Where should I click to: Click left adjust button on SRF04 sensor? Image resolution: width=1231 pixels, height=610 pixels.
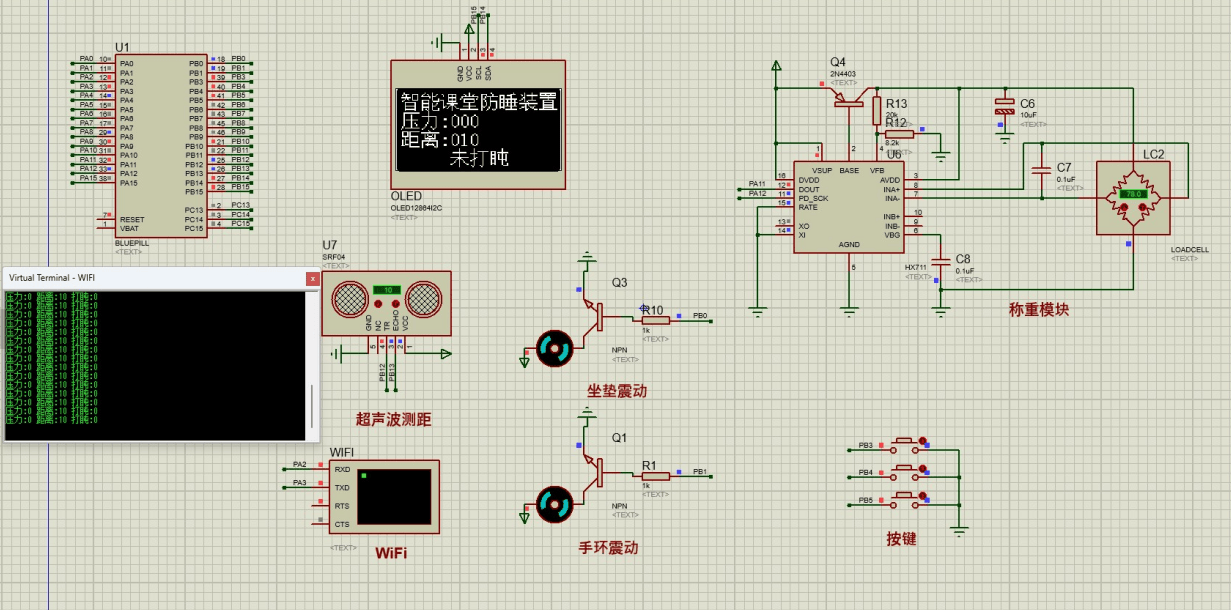coord(377,306)
